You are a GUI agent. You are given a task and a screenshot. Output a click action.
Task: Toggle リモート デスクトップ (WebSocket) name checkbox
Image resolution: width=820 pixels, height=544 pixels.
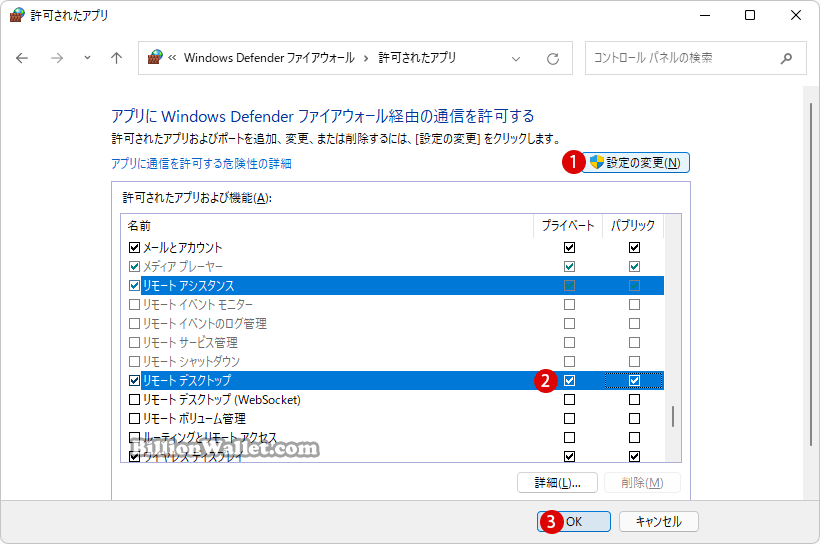tap(134, 400)
